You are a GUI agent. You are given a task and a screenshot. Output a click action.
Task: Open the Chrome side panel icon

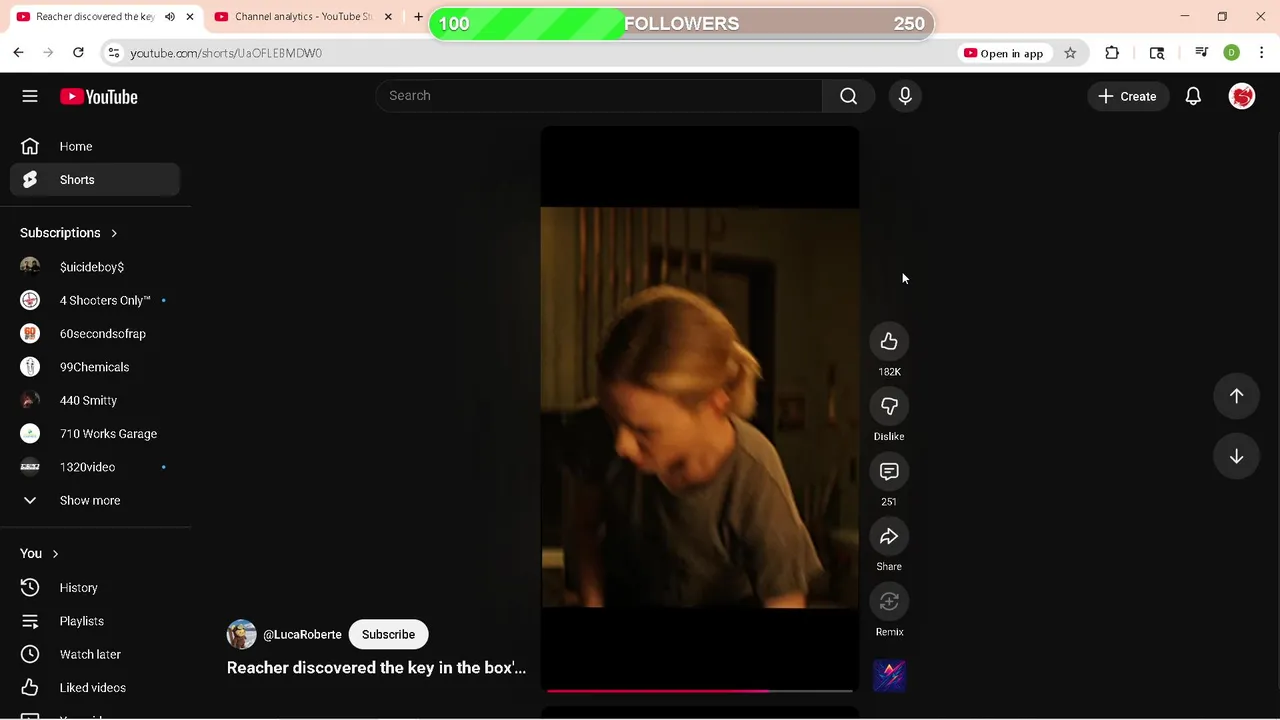click(1157, 53)
